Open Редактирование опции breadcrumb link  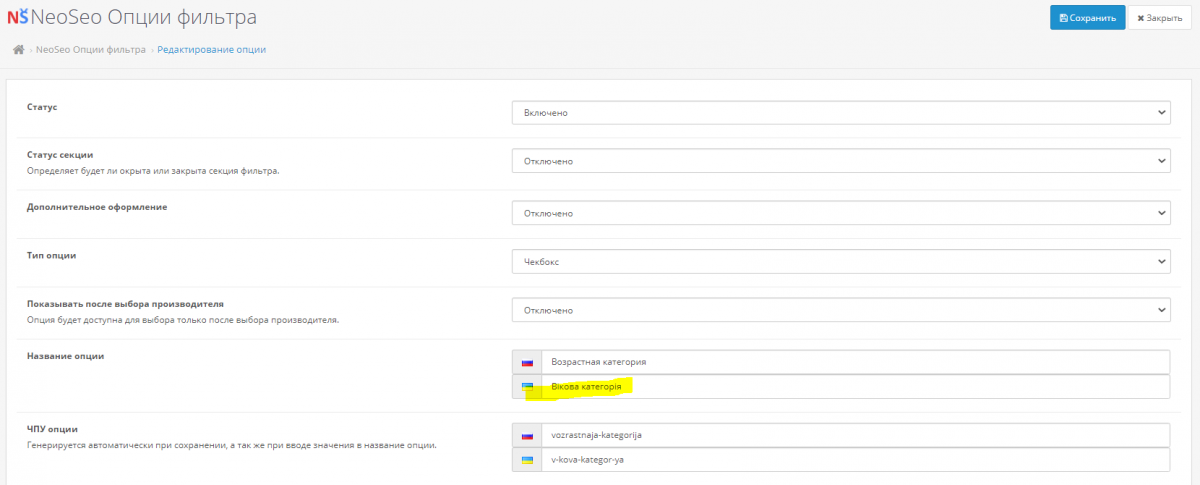(x=212, y=49)
